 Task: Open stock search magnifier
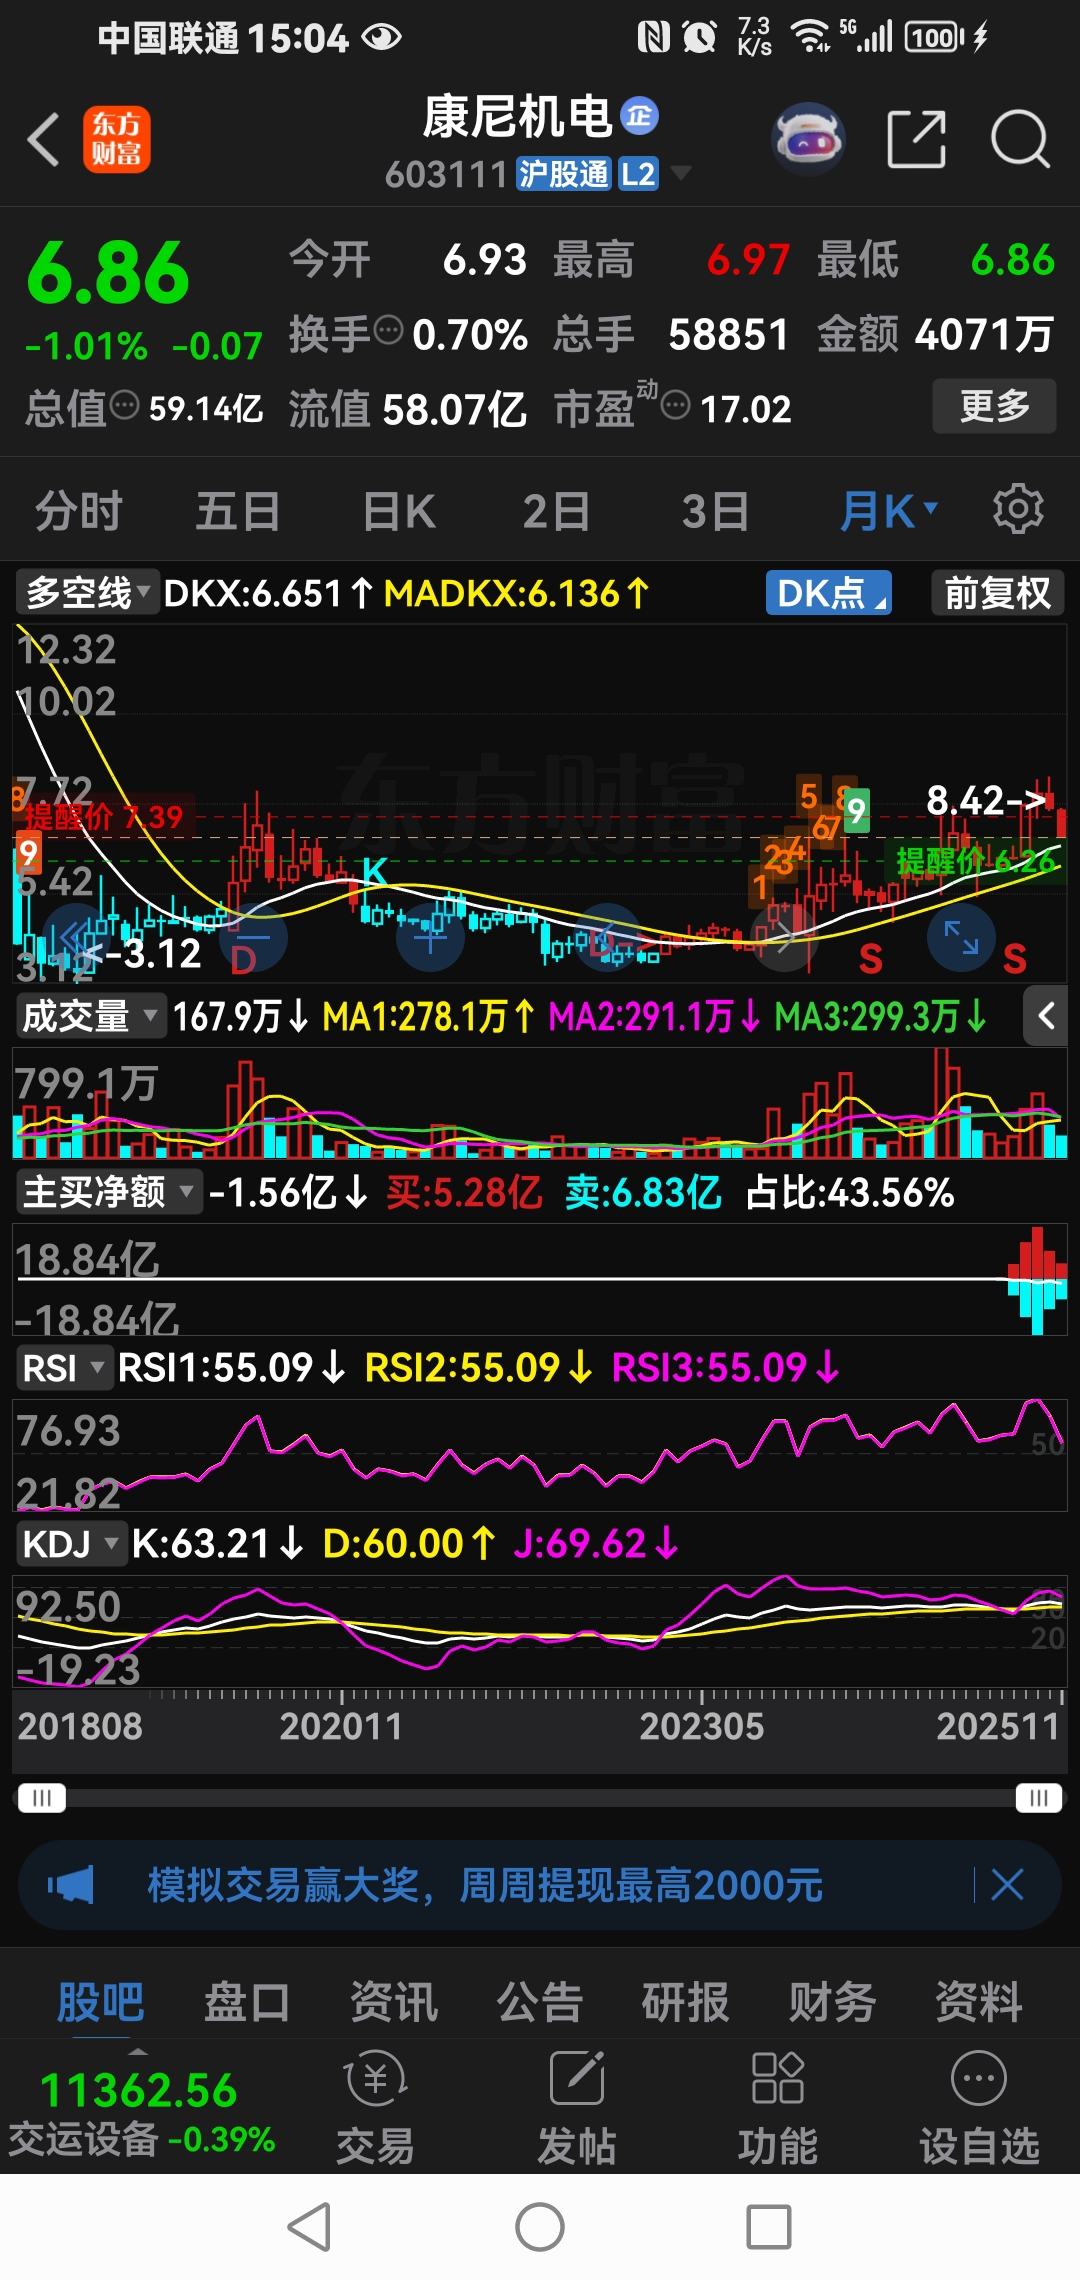(x=1020, y=139)
